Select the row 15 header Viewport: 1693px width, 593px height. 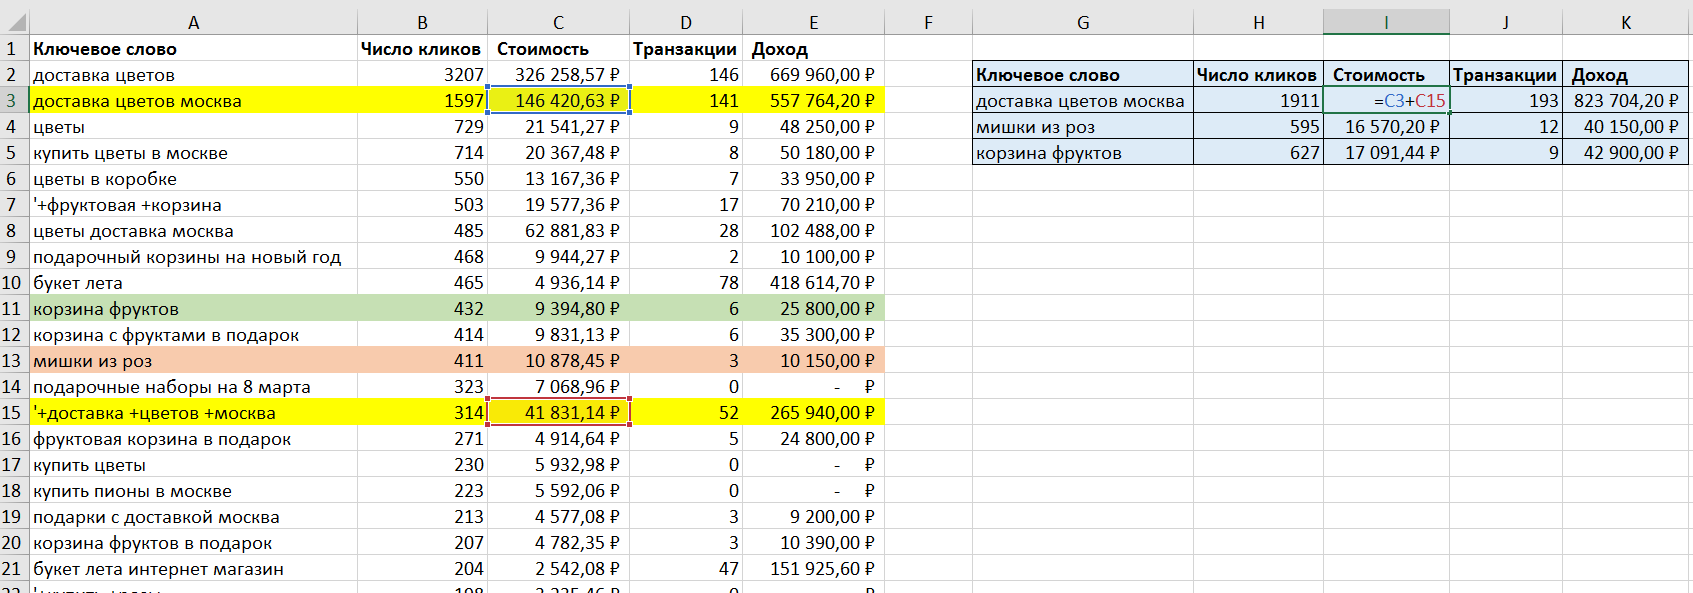pyautogui.click(x=13, y=413)
